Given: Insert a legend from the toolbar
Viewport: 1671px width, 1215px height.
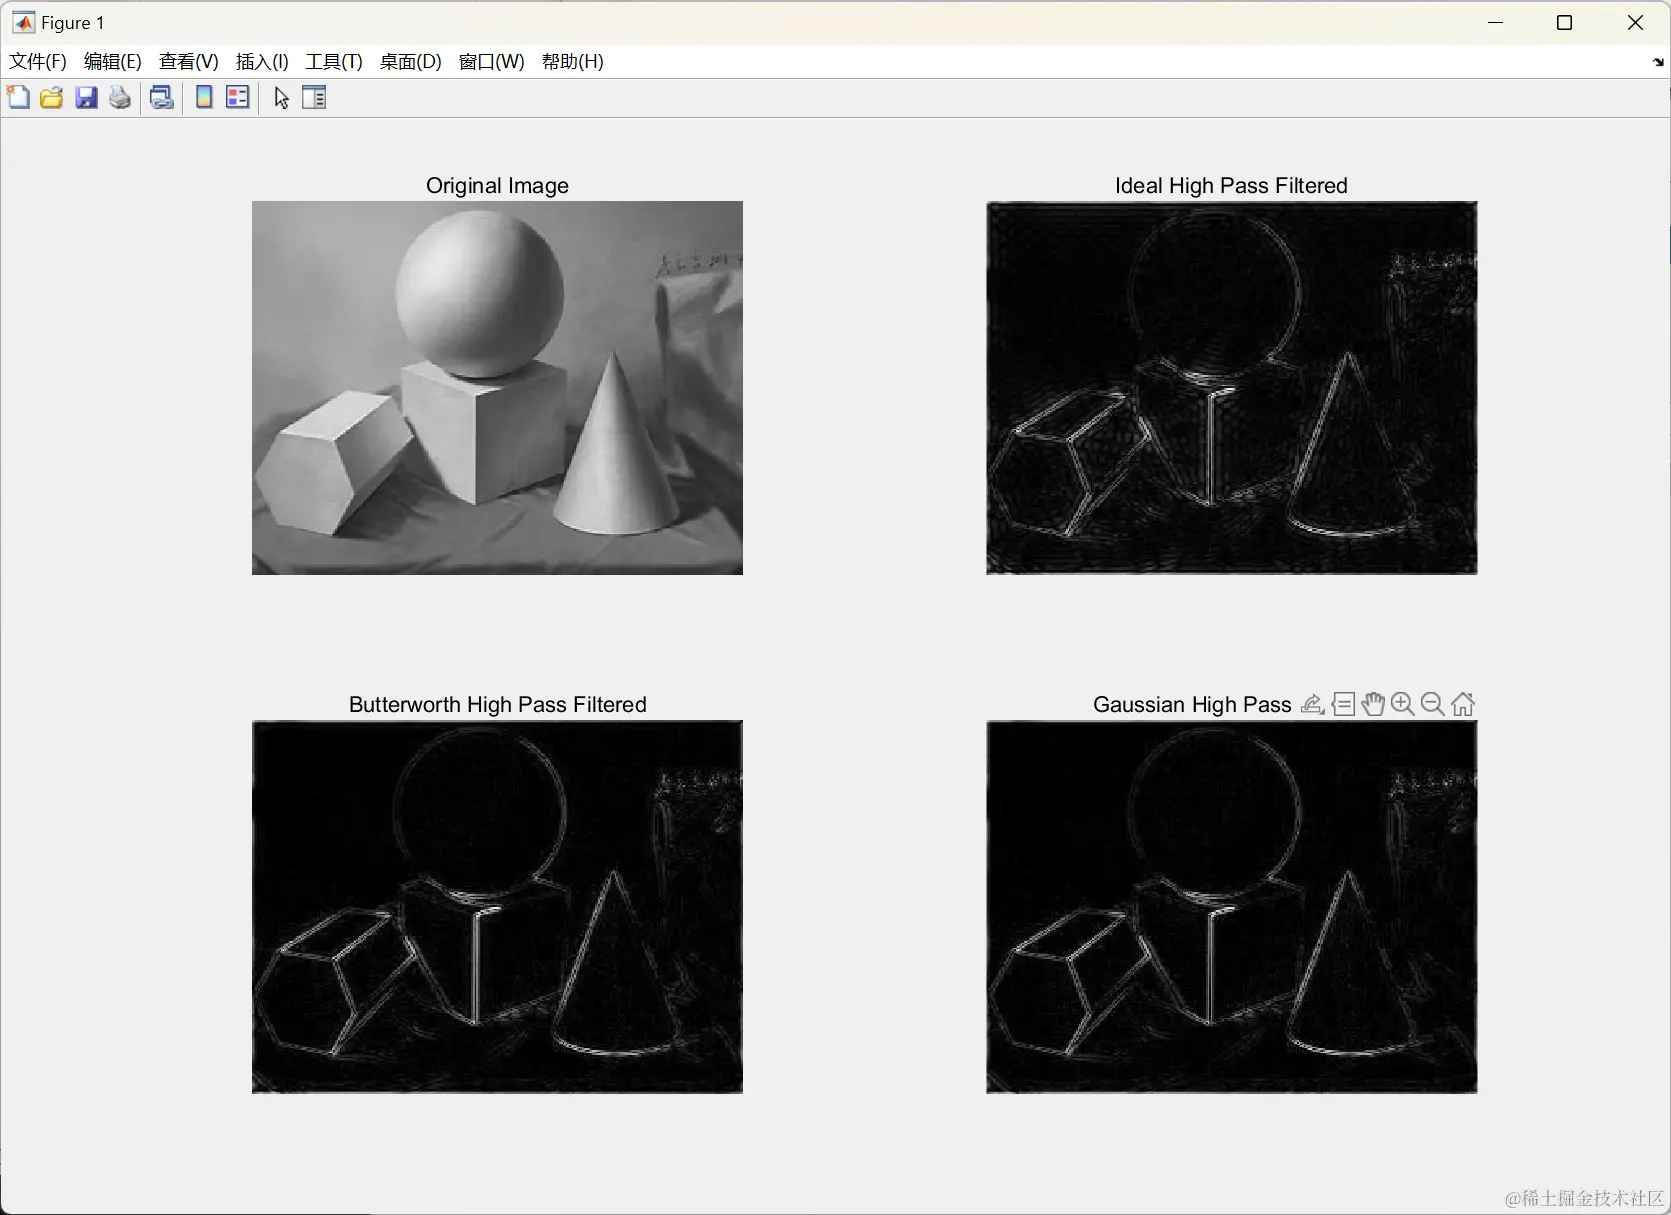Looking at the screenshot, I should (x=238, y=97).
